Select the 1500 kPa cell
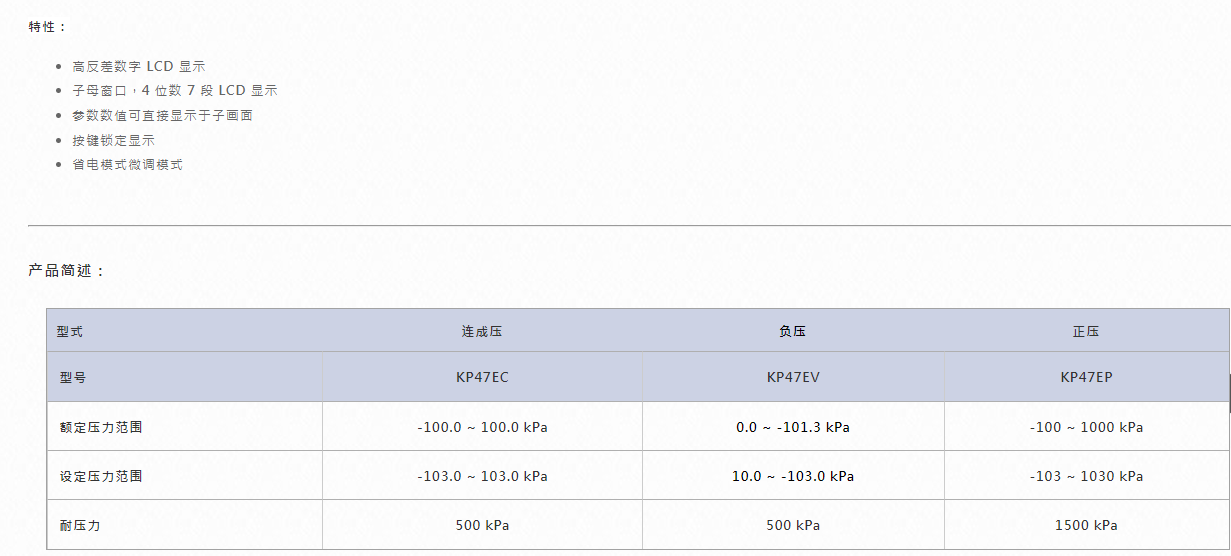This screenshot has height=556, width=1231. [x=1087, y=525]
